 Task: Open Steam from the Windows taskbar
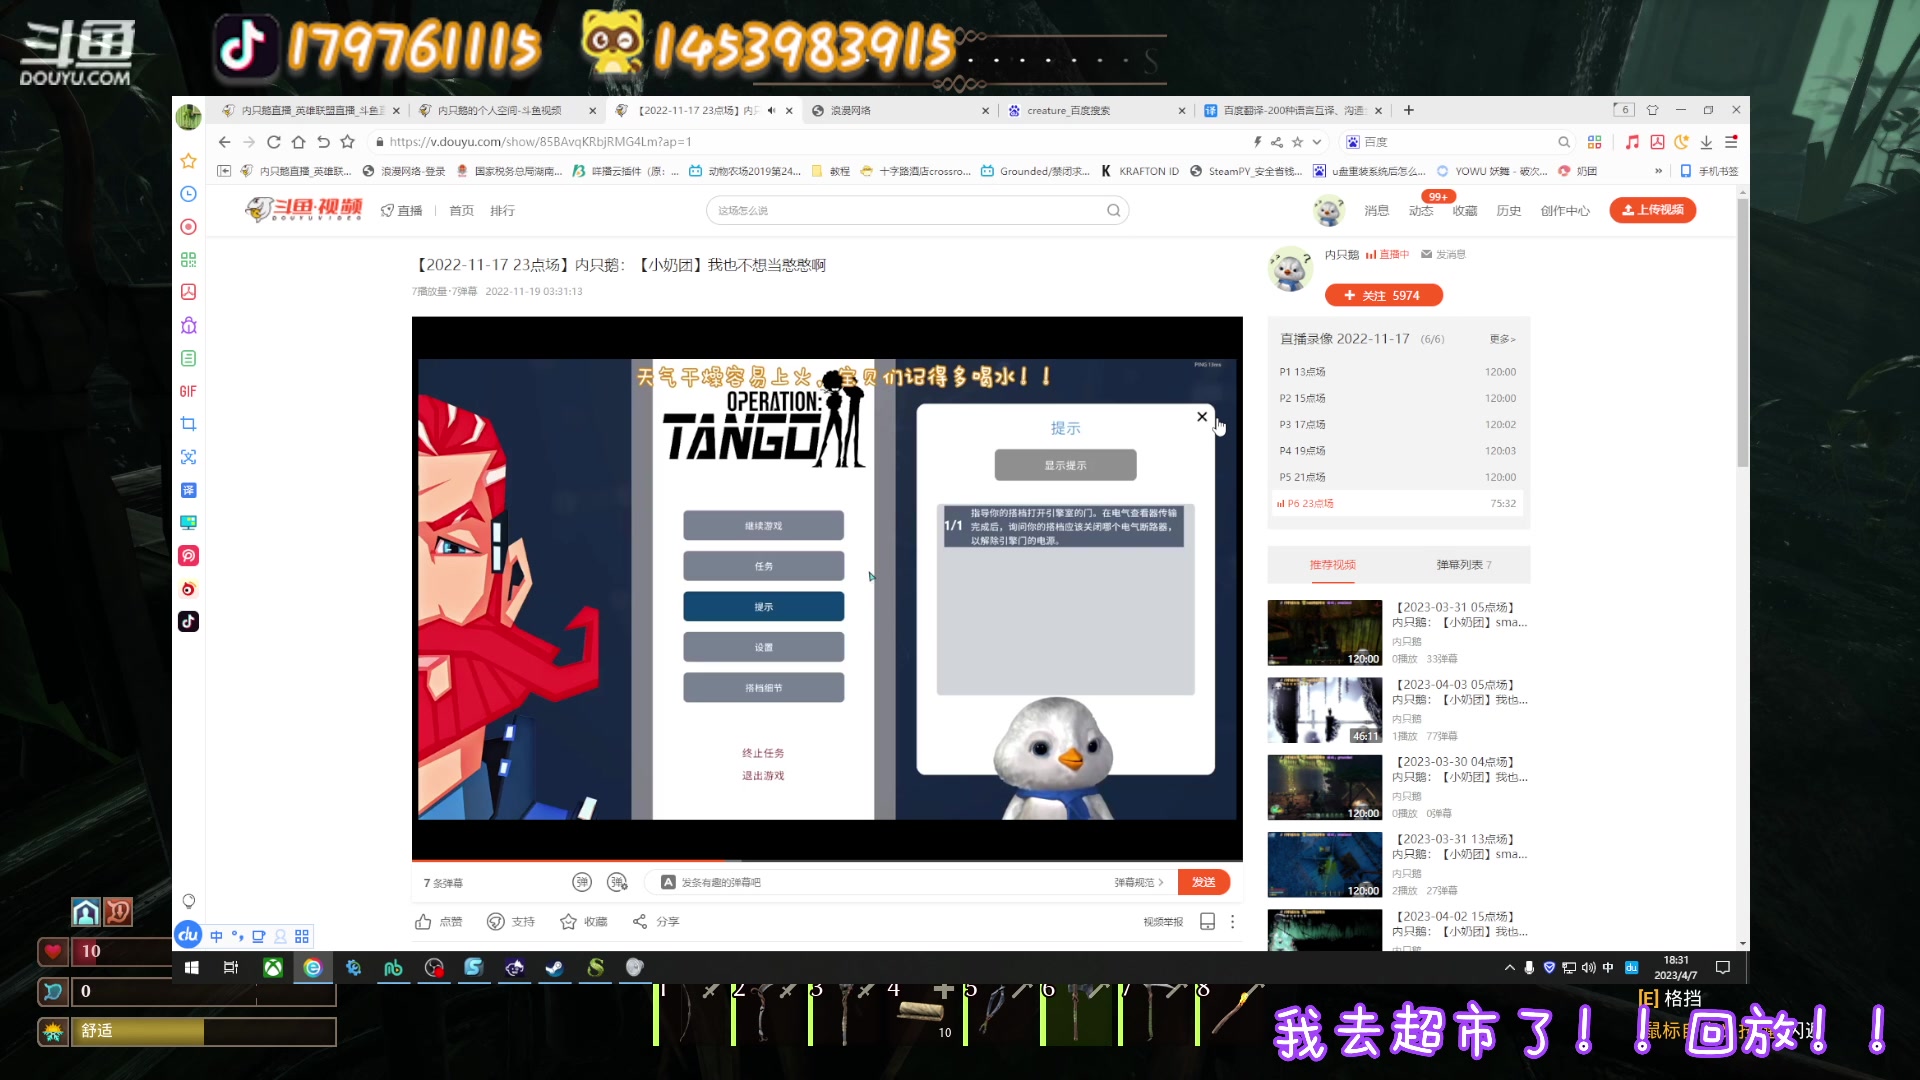(554, 968)
